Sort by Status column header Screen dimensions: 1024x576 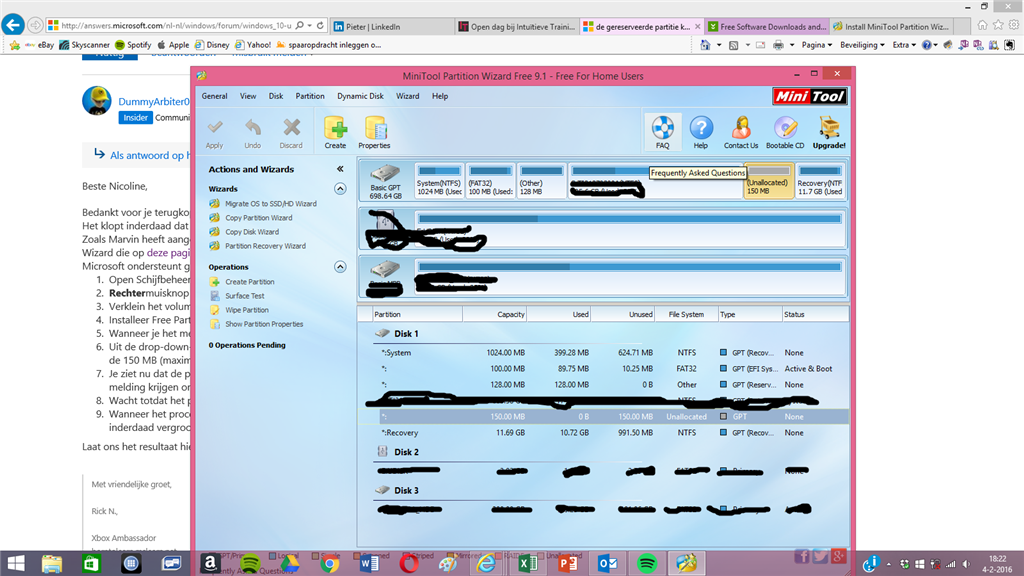[x=815, y=315]
